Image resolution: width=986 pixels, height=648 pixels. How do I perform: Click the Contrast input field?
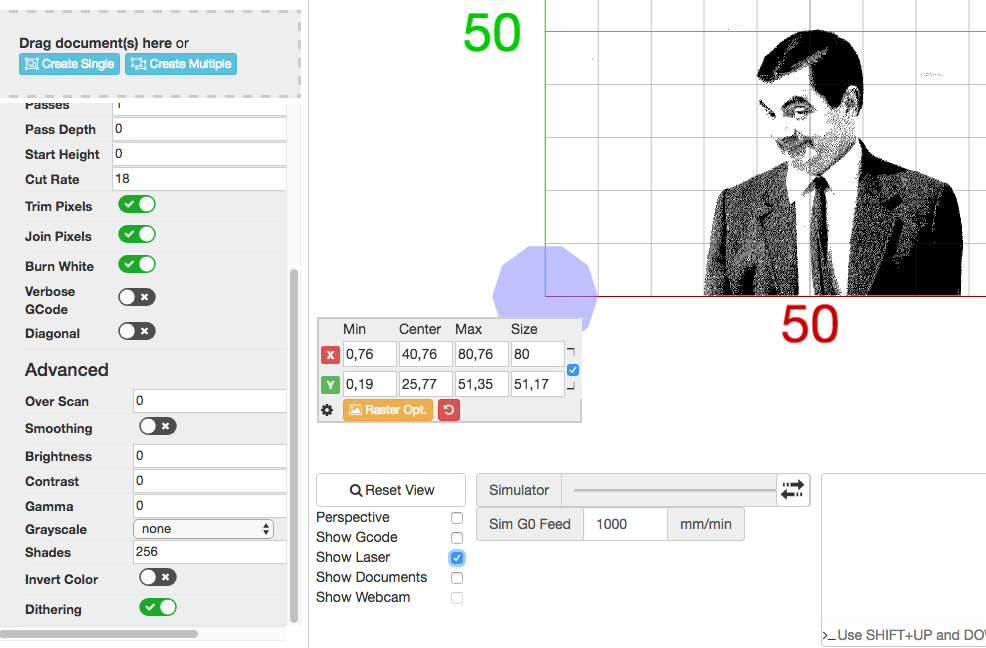click(210, 481)
